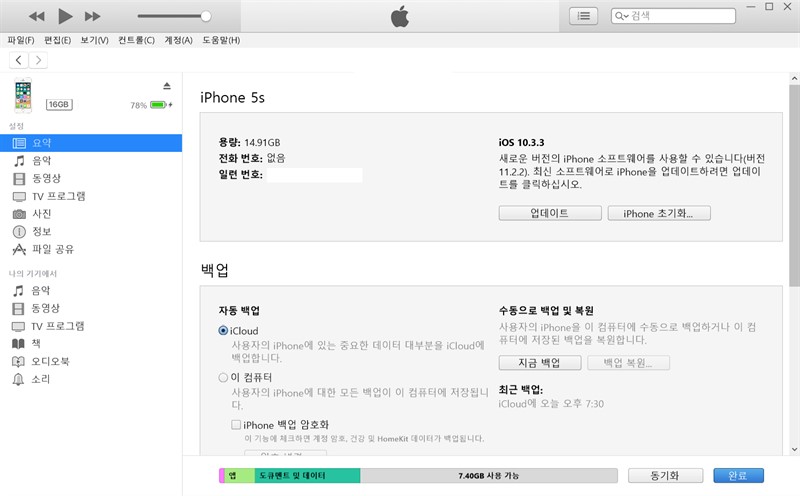800x496 pixels.
Task: Click the play button
Action: [65, 16]
